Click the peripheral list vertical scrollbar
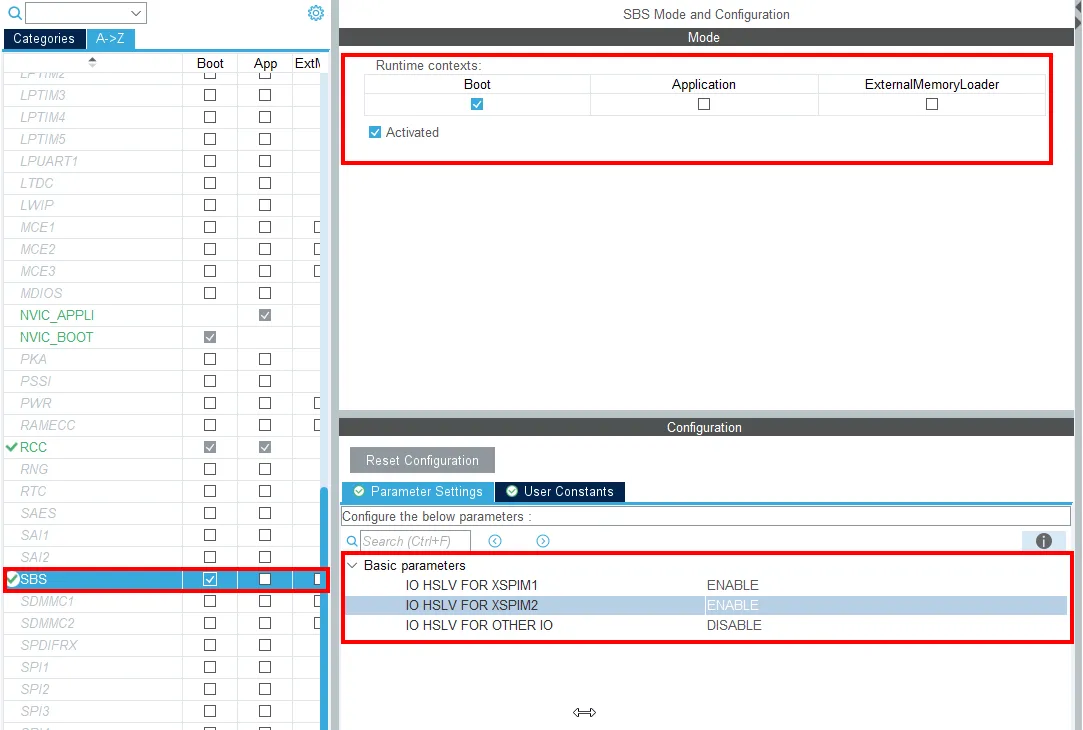This screenshot has width=1083, height=730. coord(324,608)
